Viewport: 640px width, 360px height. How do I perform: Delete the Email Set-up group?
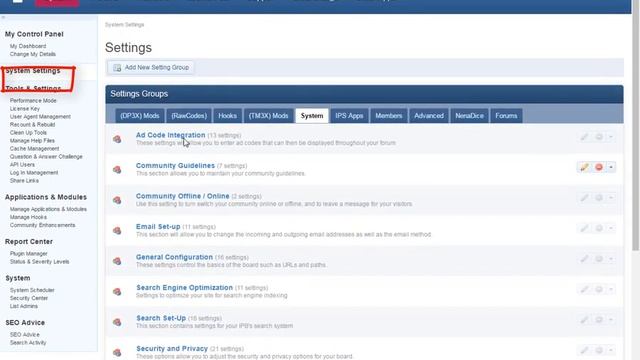[x=599, y=228]
